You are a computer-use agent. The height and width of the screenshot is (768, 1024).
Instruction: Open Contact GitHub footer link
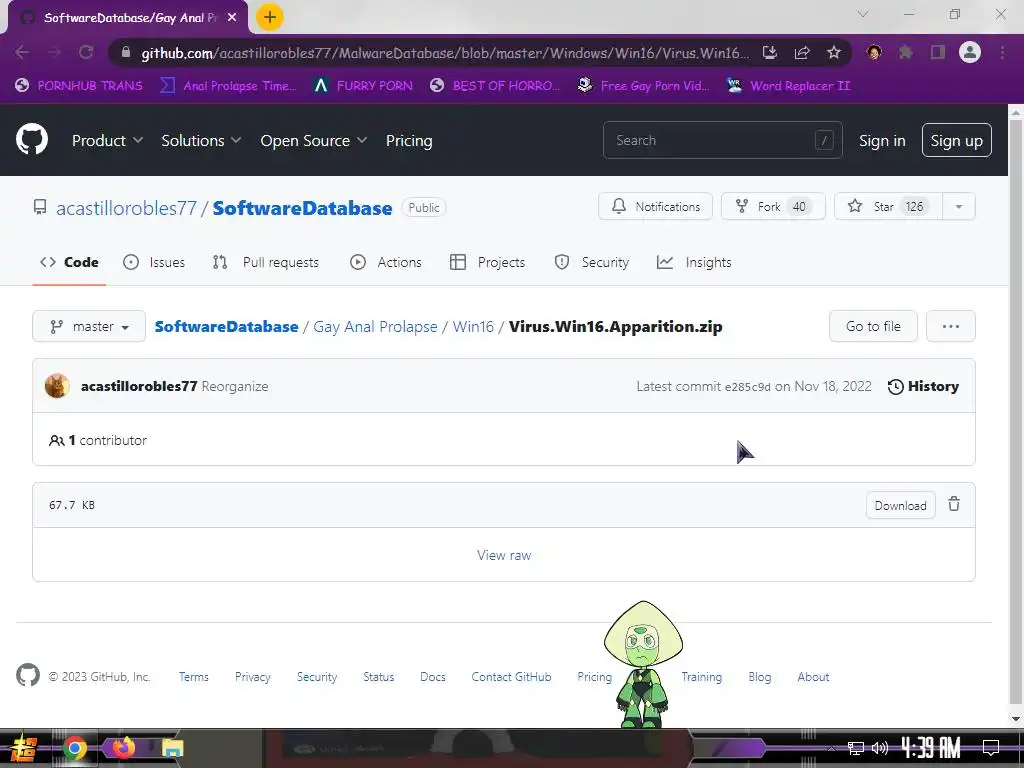(x=511, y=677)
